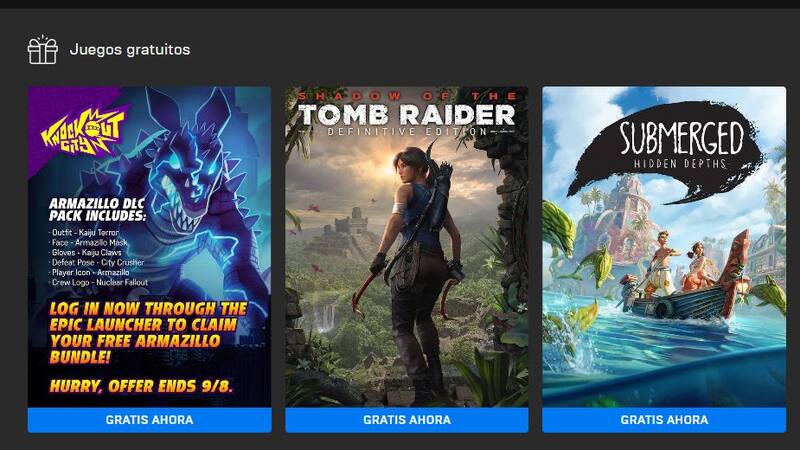Click Gratis Ahora under Submerged
This screenshot has width=800, height=450.
pos(664,420)
